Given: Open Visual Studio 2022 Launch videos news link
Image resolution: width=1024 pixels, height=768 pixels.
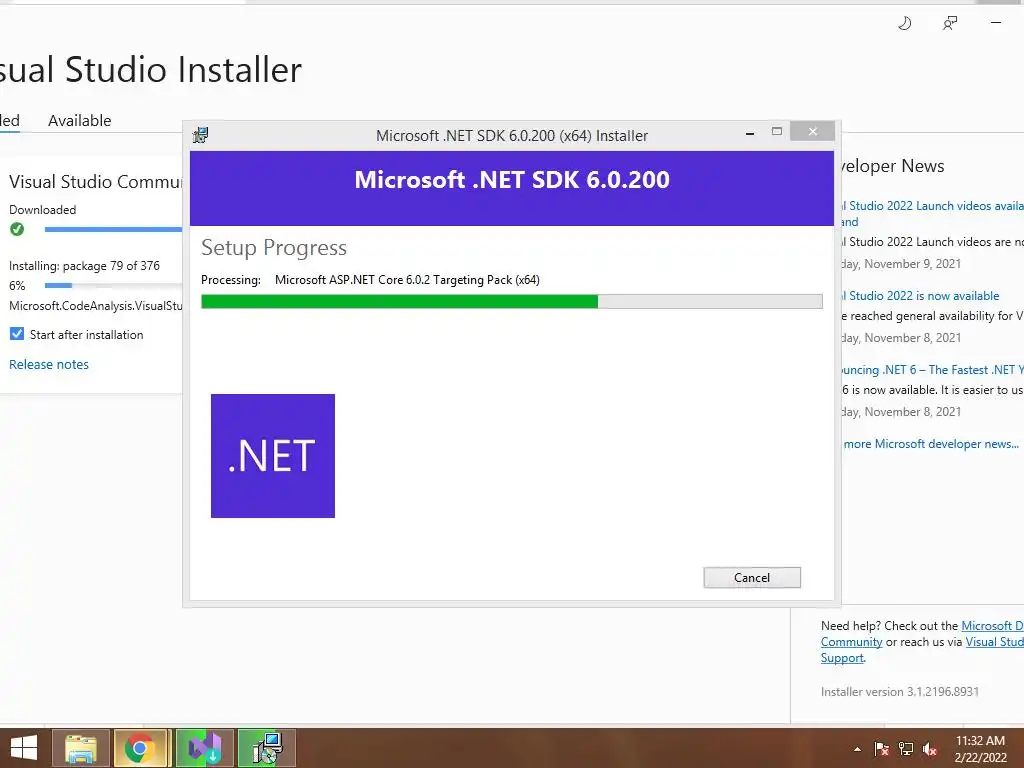Looking at the screenshot, I should tap(933, 214).
